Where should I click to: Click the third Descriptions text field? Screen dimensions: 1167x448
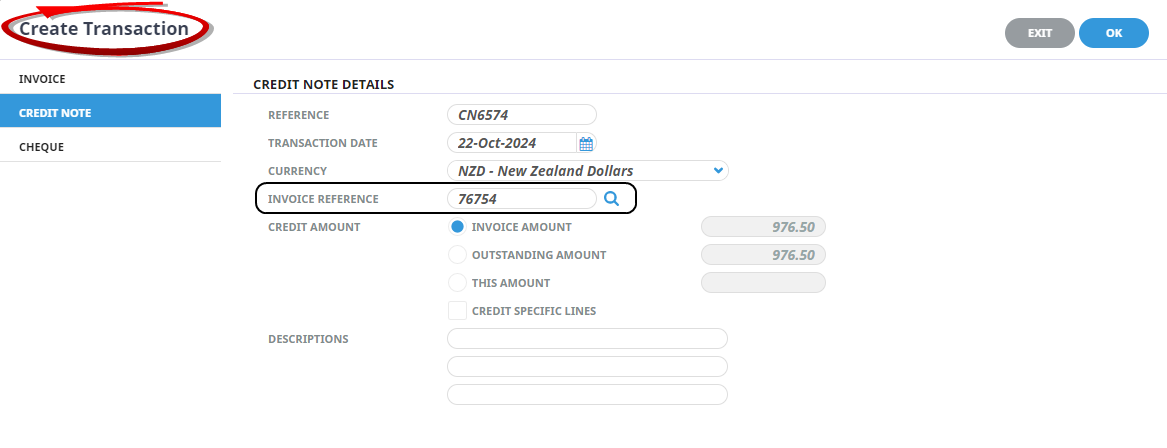tap(587, 395)
